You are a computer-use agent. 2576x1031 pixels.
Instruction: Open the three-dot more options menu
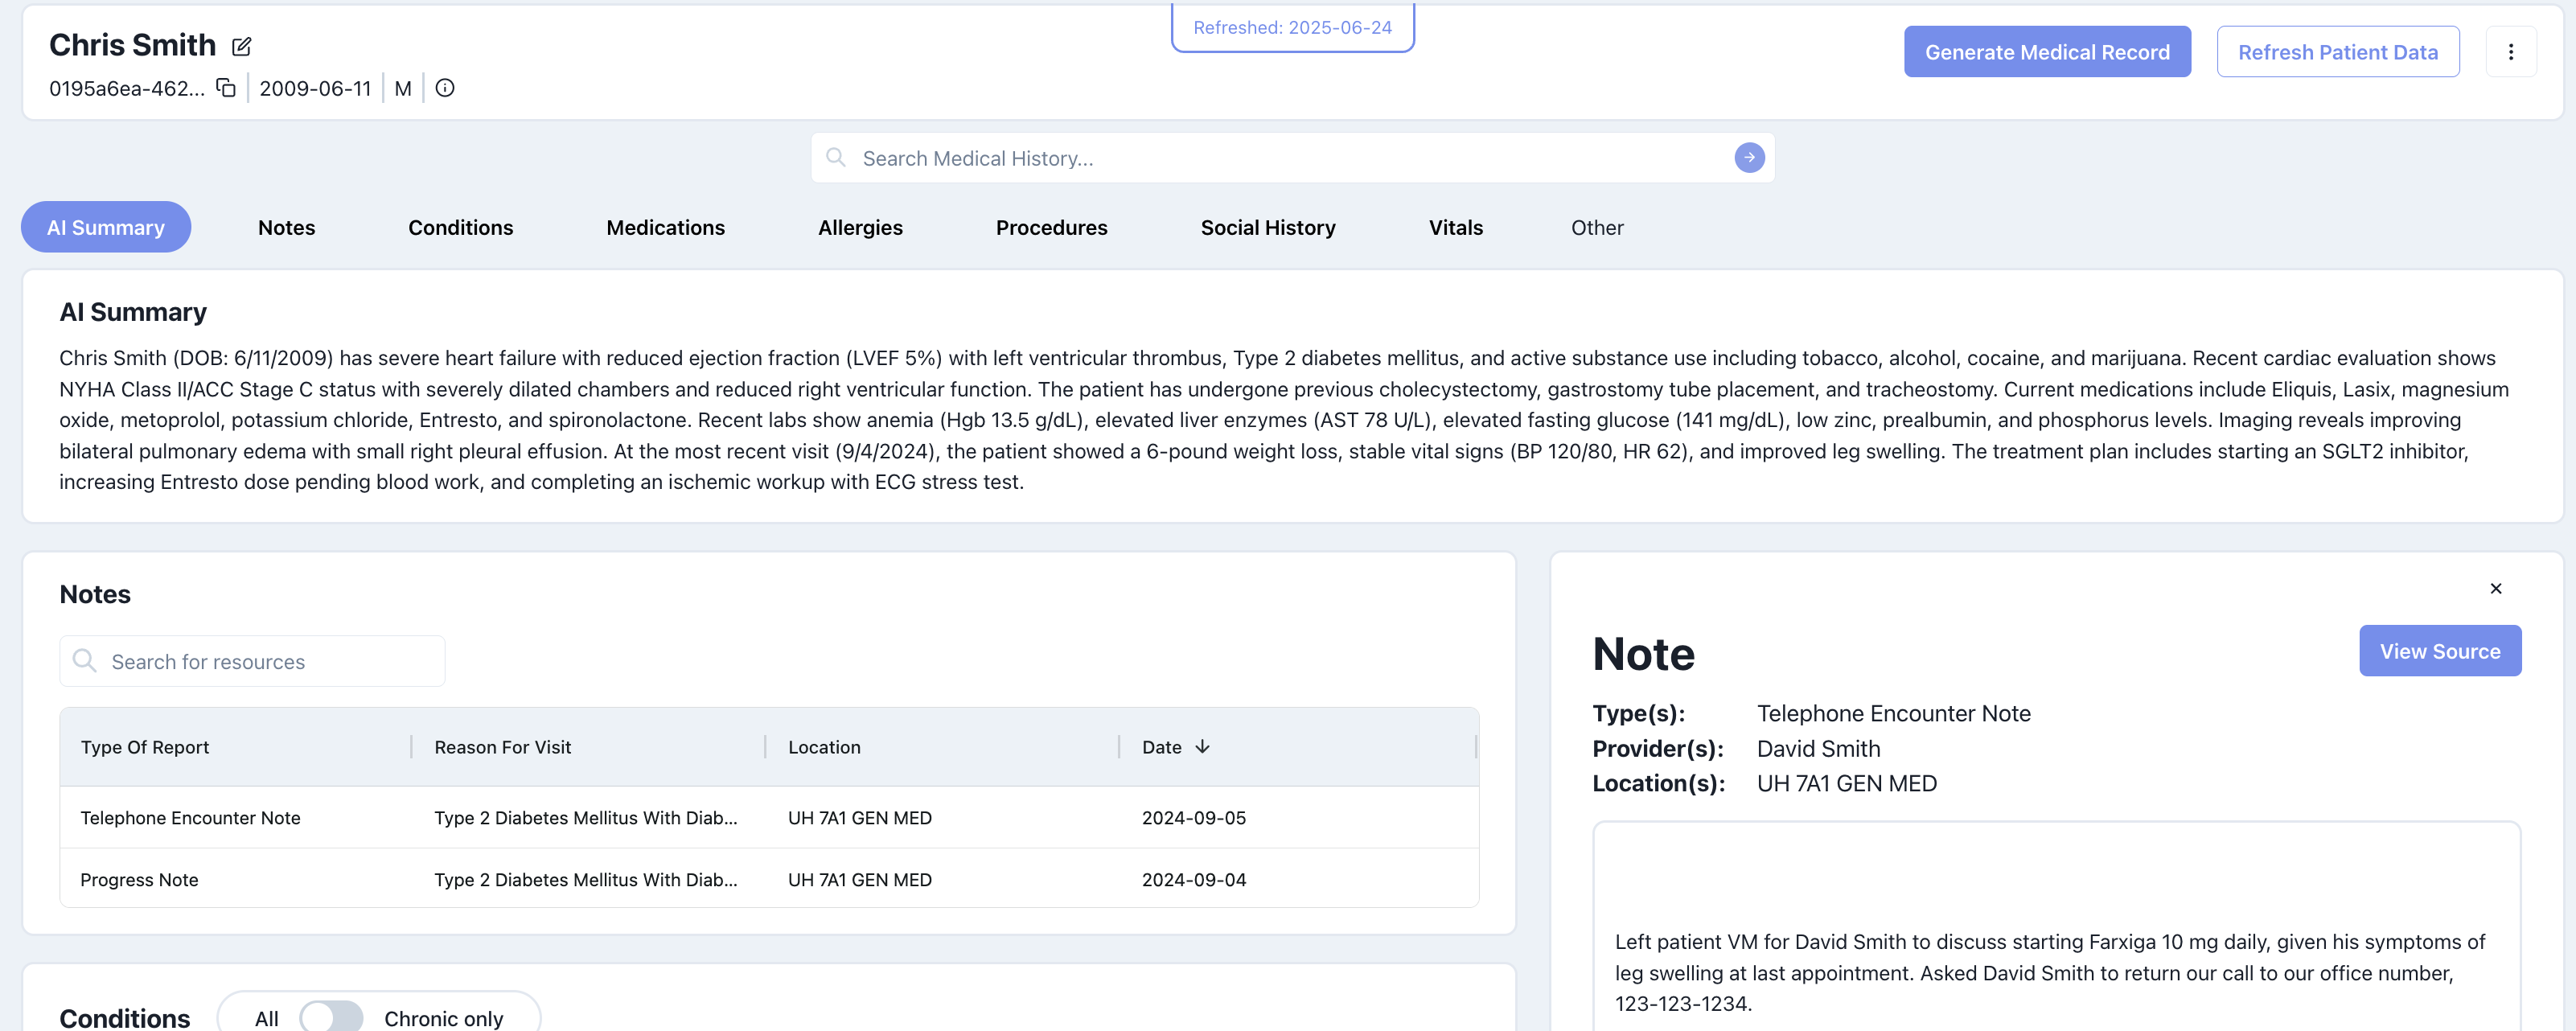[x=2510, y=52]
